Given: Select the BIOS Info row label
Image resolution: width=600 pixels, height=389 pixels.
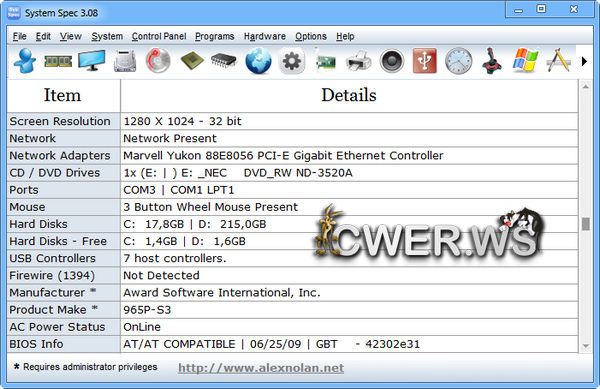Looking at the screenshot, I should (x=36, y=344).
